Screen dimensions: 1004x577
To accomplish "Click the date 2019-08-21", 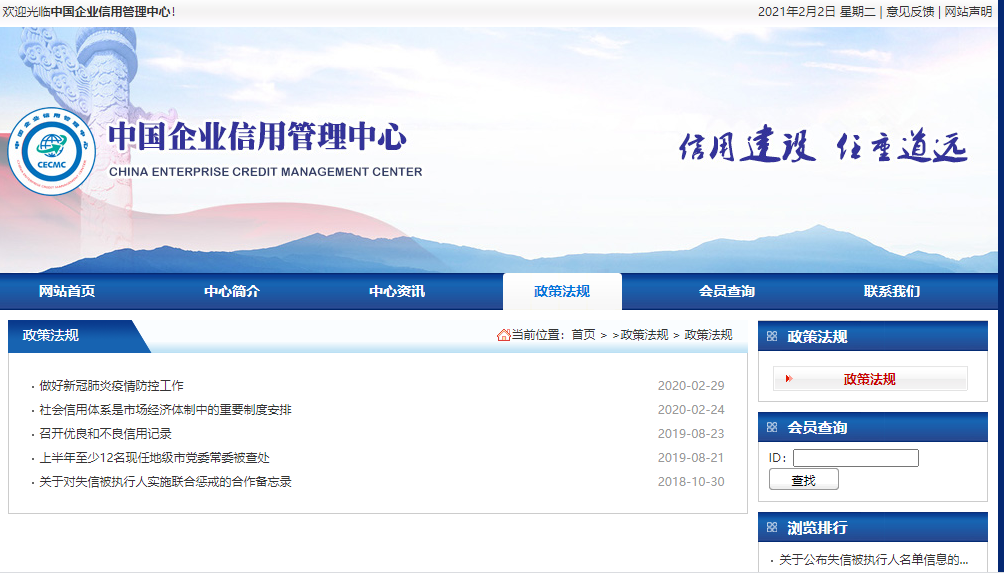I will pos(691,458).
